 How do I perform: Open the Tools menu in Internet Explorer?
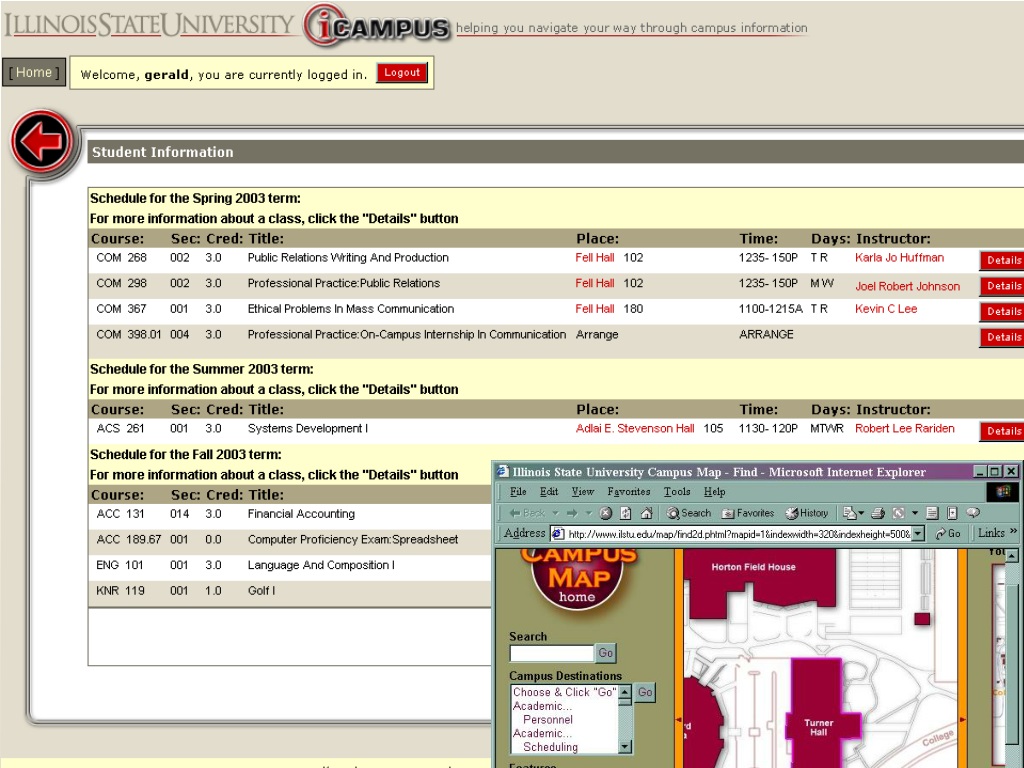677,492
